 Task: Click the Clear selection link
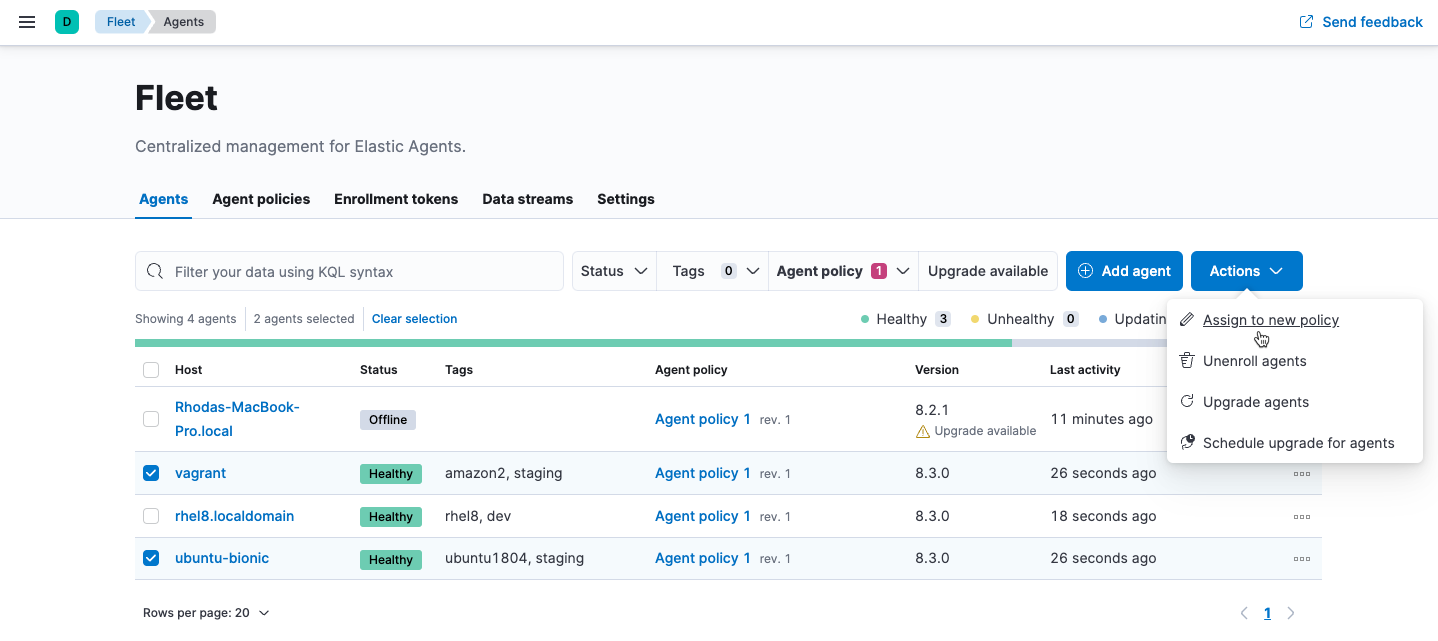[414, 318]
